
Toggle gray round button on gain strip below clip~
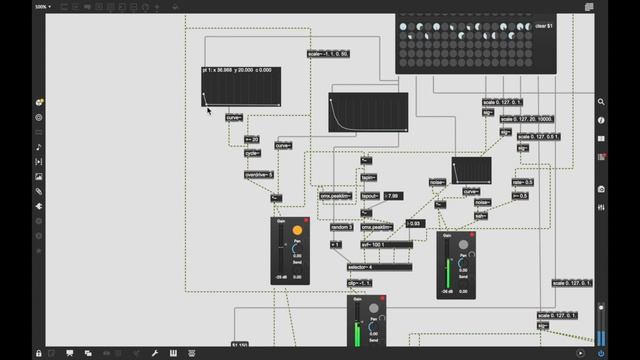pos(373,309)
